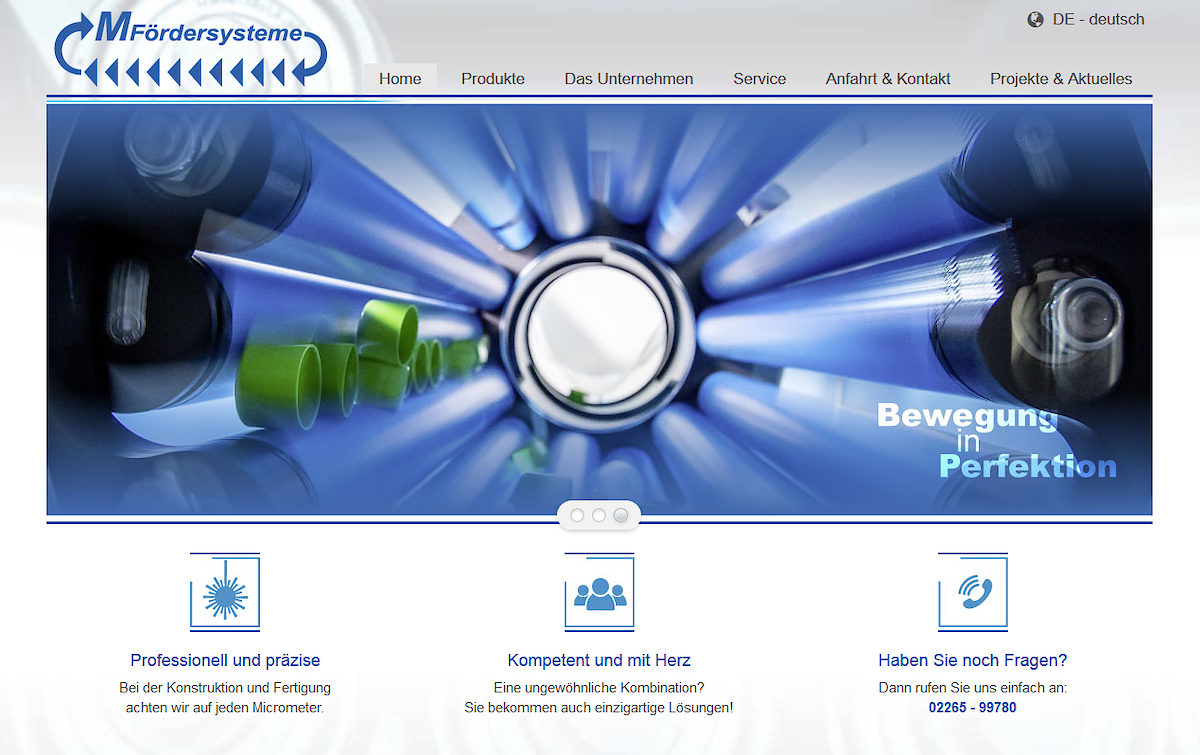The height and width of the screenshot is (755, 1200).
Task: Click text 'achten wir auf jeden Micrometer.'
Action: click(x=225, y=708)
